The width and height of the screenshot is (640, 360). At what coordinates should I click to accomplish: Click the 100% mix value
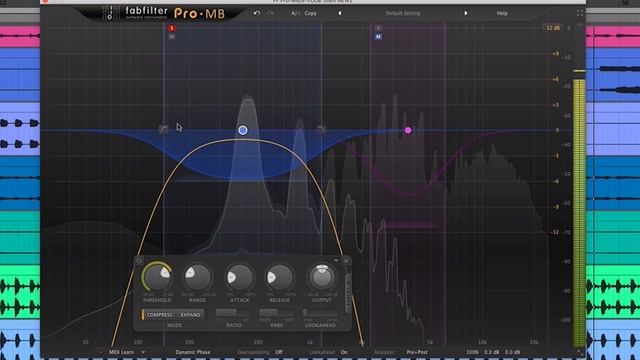(472, 352)
